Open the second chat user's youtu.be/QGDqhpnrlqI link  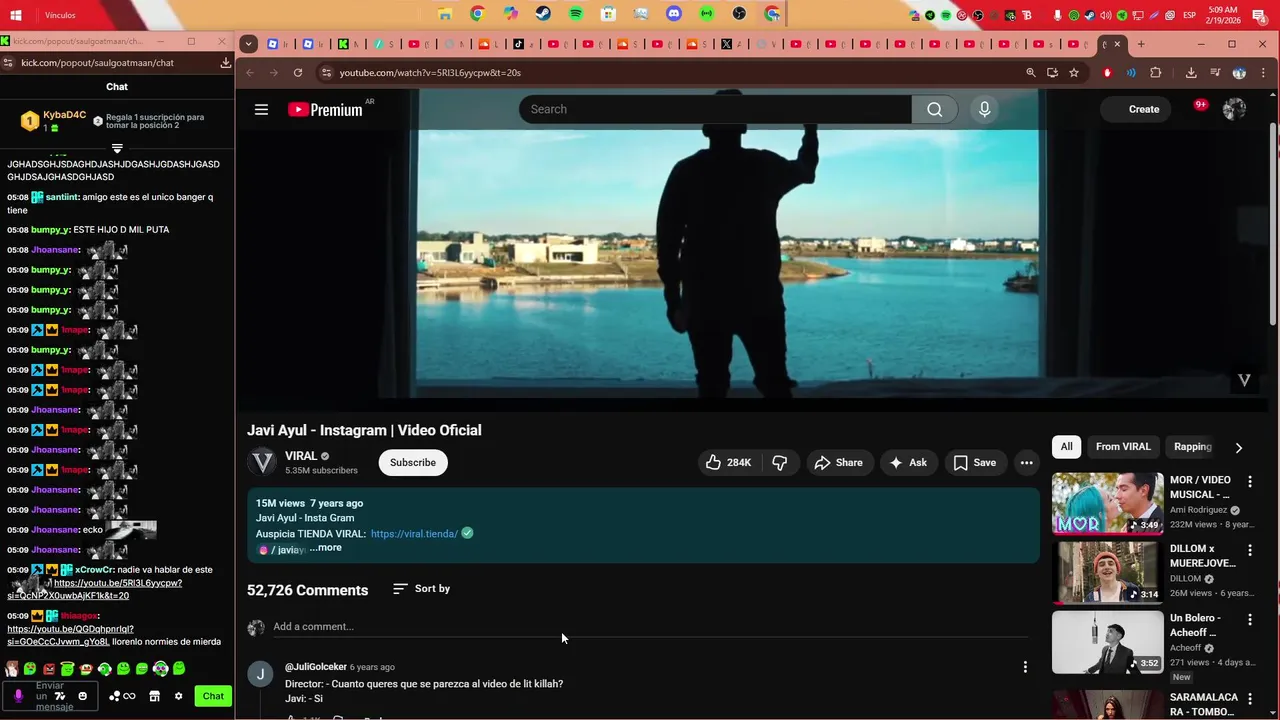click(70, 629)
